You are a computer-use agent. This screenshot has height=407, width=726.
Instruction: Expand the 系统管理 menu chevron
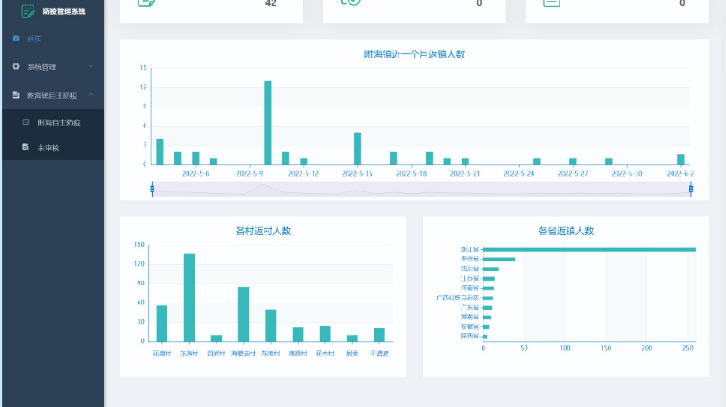(x=91, y=67)
